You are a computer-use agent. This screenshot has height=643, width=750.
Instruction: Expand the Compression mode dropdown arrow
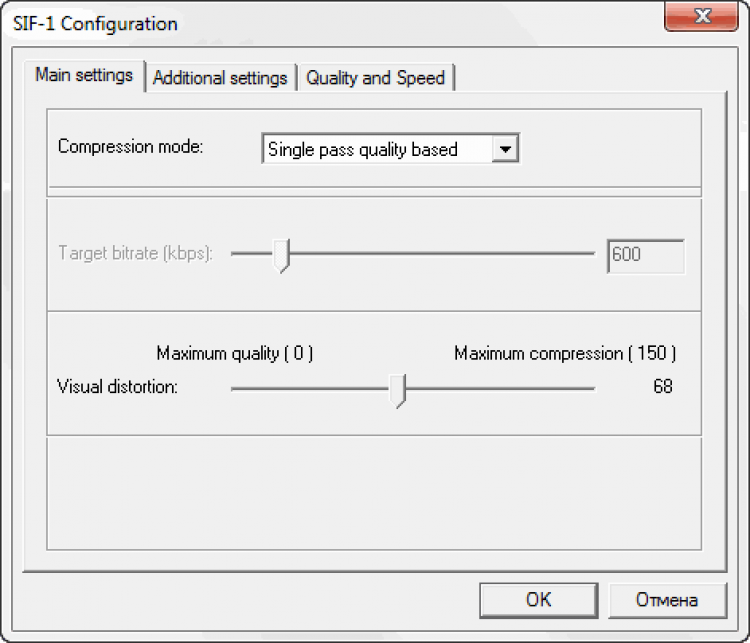[x=506, y=150]
